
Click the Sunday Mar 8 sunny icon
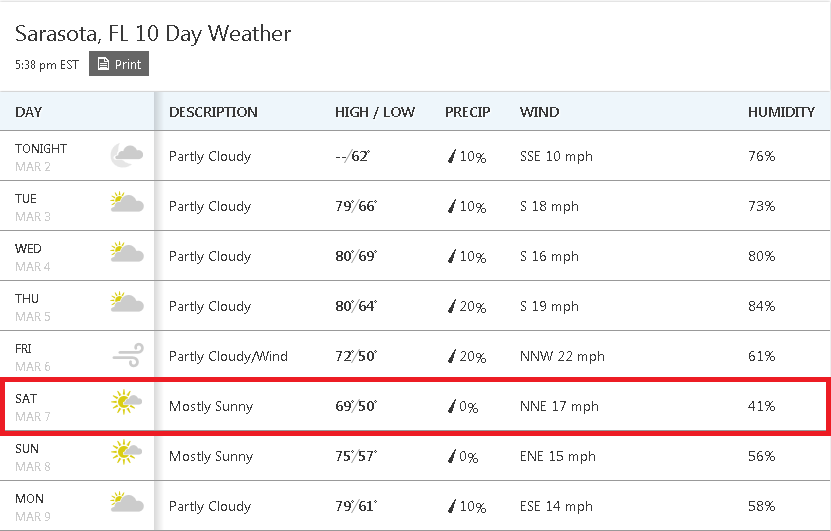click(126, 452)
